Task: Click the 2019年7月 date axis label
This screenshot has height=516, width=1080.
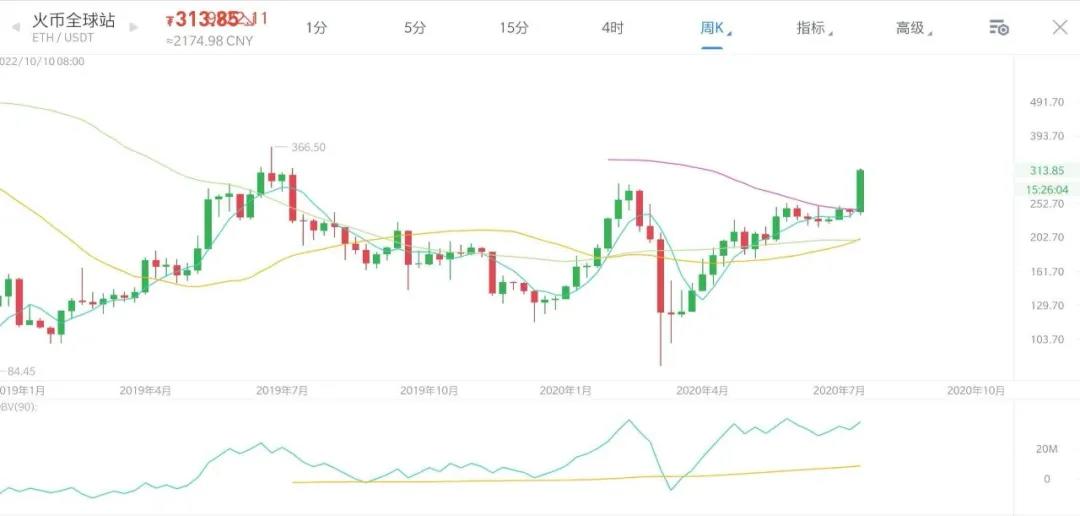Action: [280, 390]
